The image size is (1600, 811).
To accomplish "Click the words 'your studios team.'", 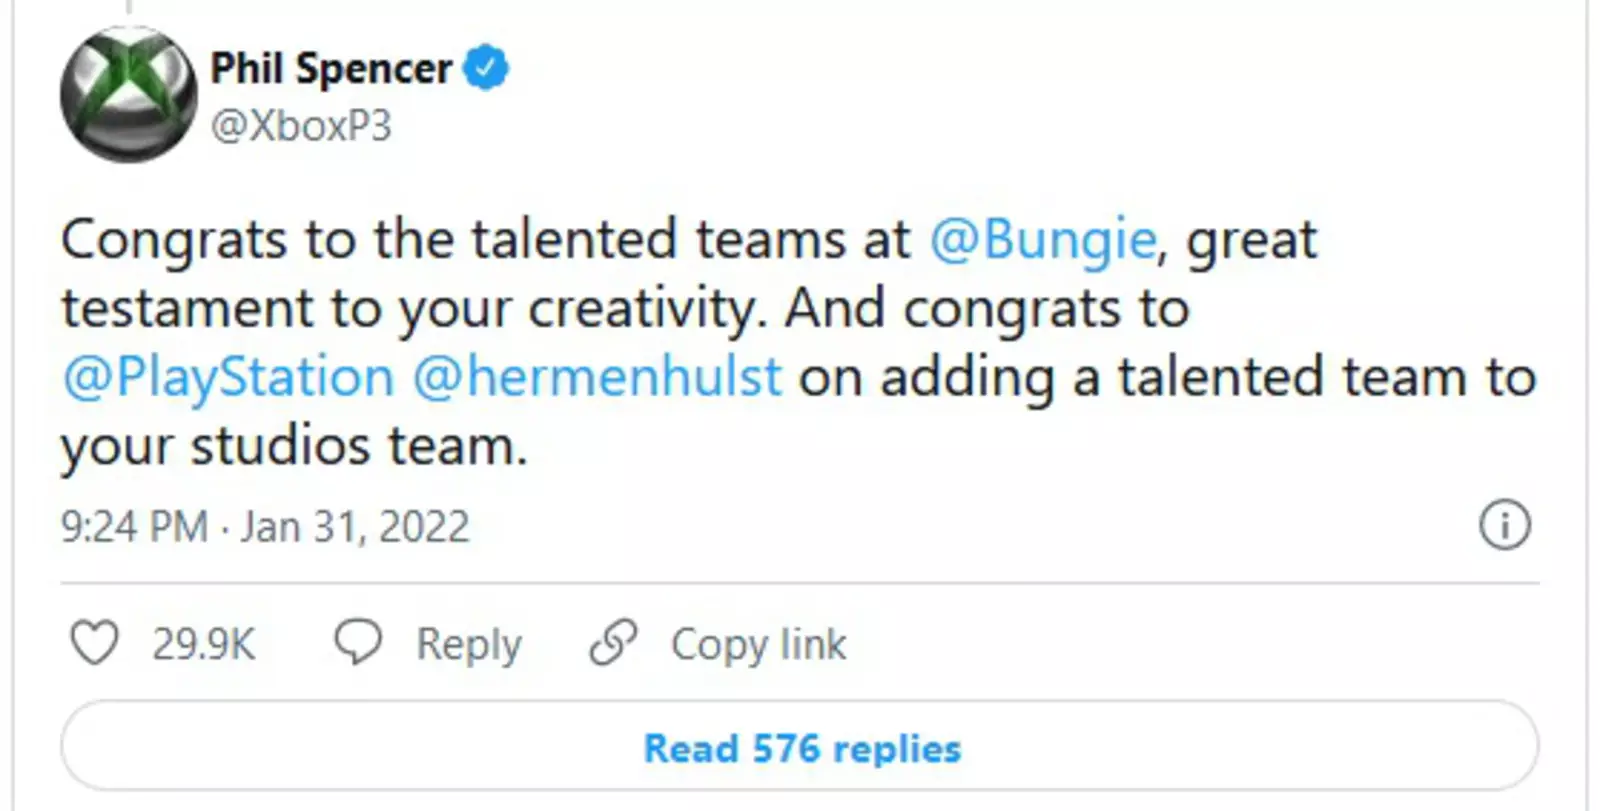I will click(x=293, y=446).
